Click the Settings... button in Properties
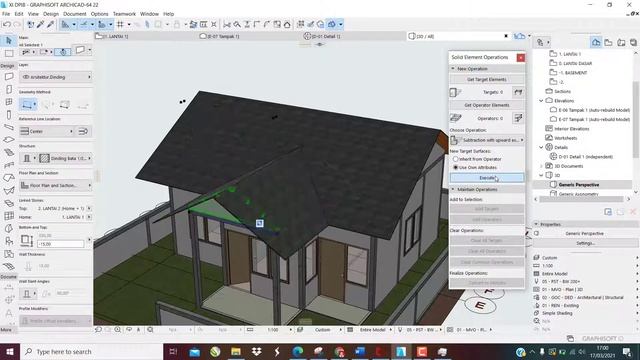 (x=585, y=243)
